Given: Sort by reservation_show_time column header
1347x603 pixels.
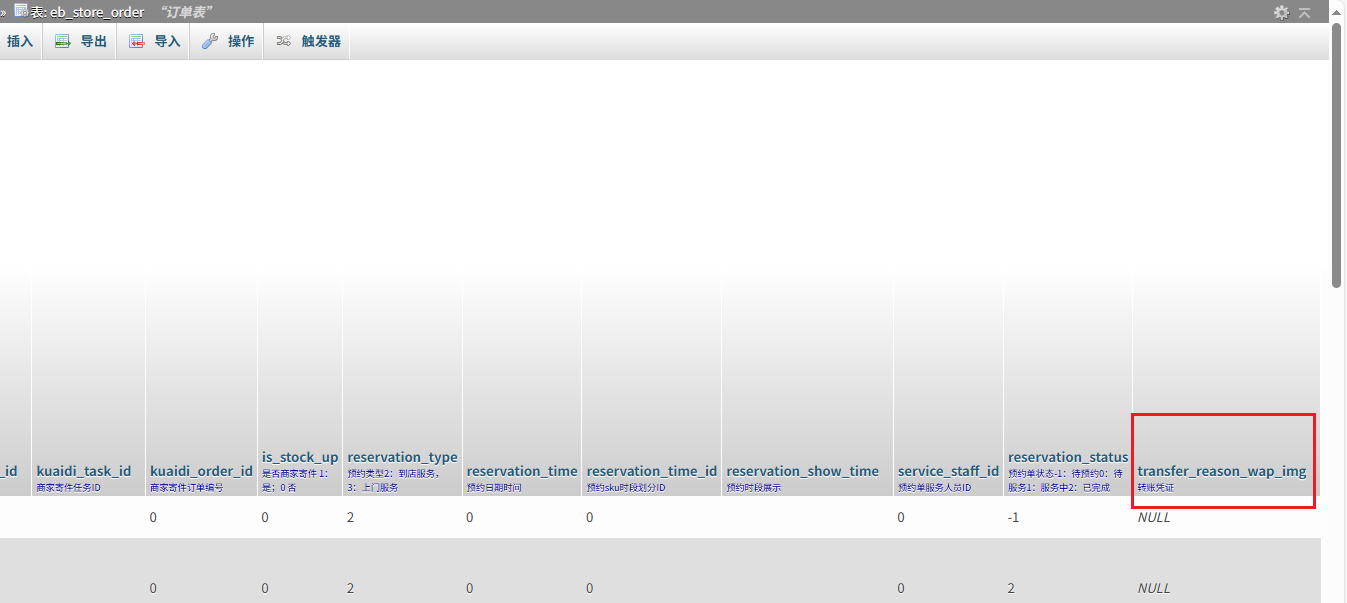Looking at the screenshot, I should coord(803,471).
